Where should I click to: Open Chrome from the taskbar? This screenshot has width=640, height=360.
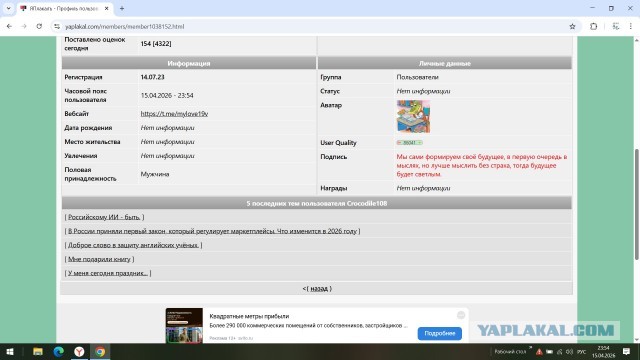coord(100,351)
